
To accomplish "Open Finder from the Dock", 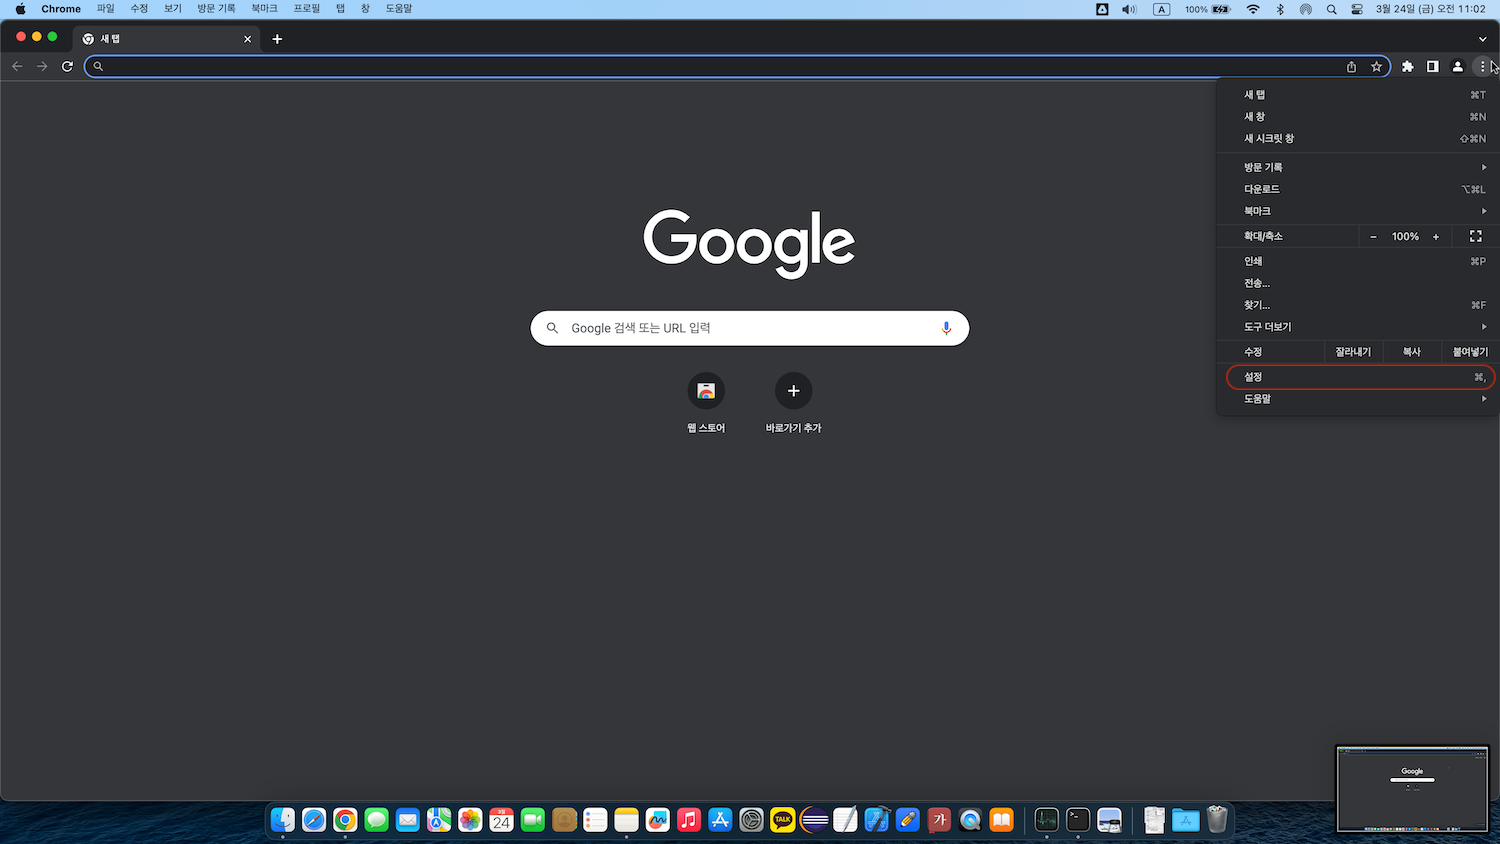I will pyautogui.click(x=283, y=820).
